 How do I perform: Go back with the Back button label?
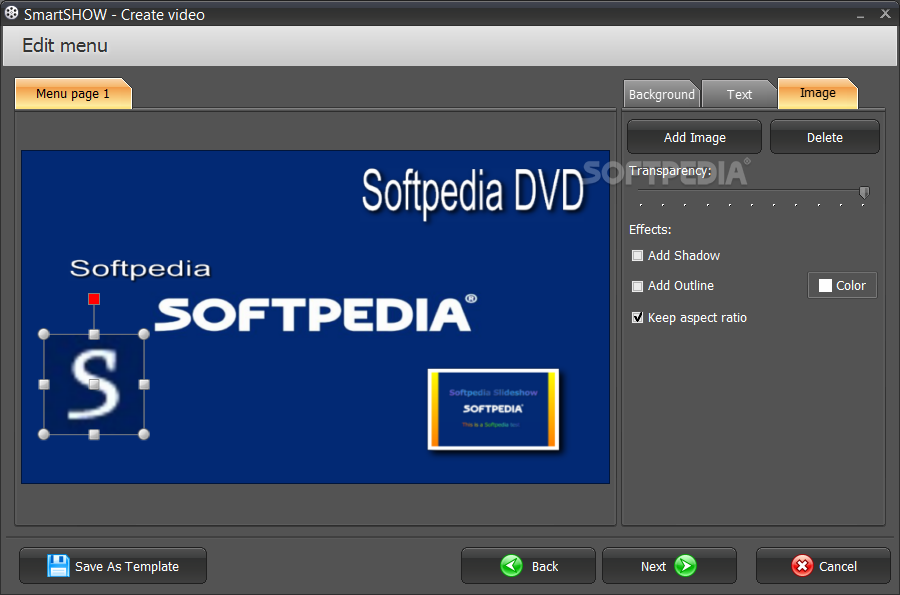coord(545,566)
